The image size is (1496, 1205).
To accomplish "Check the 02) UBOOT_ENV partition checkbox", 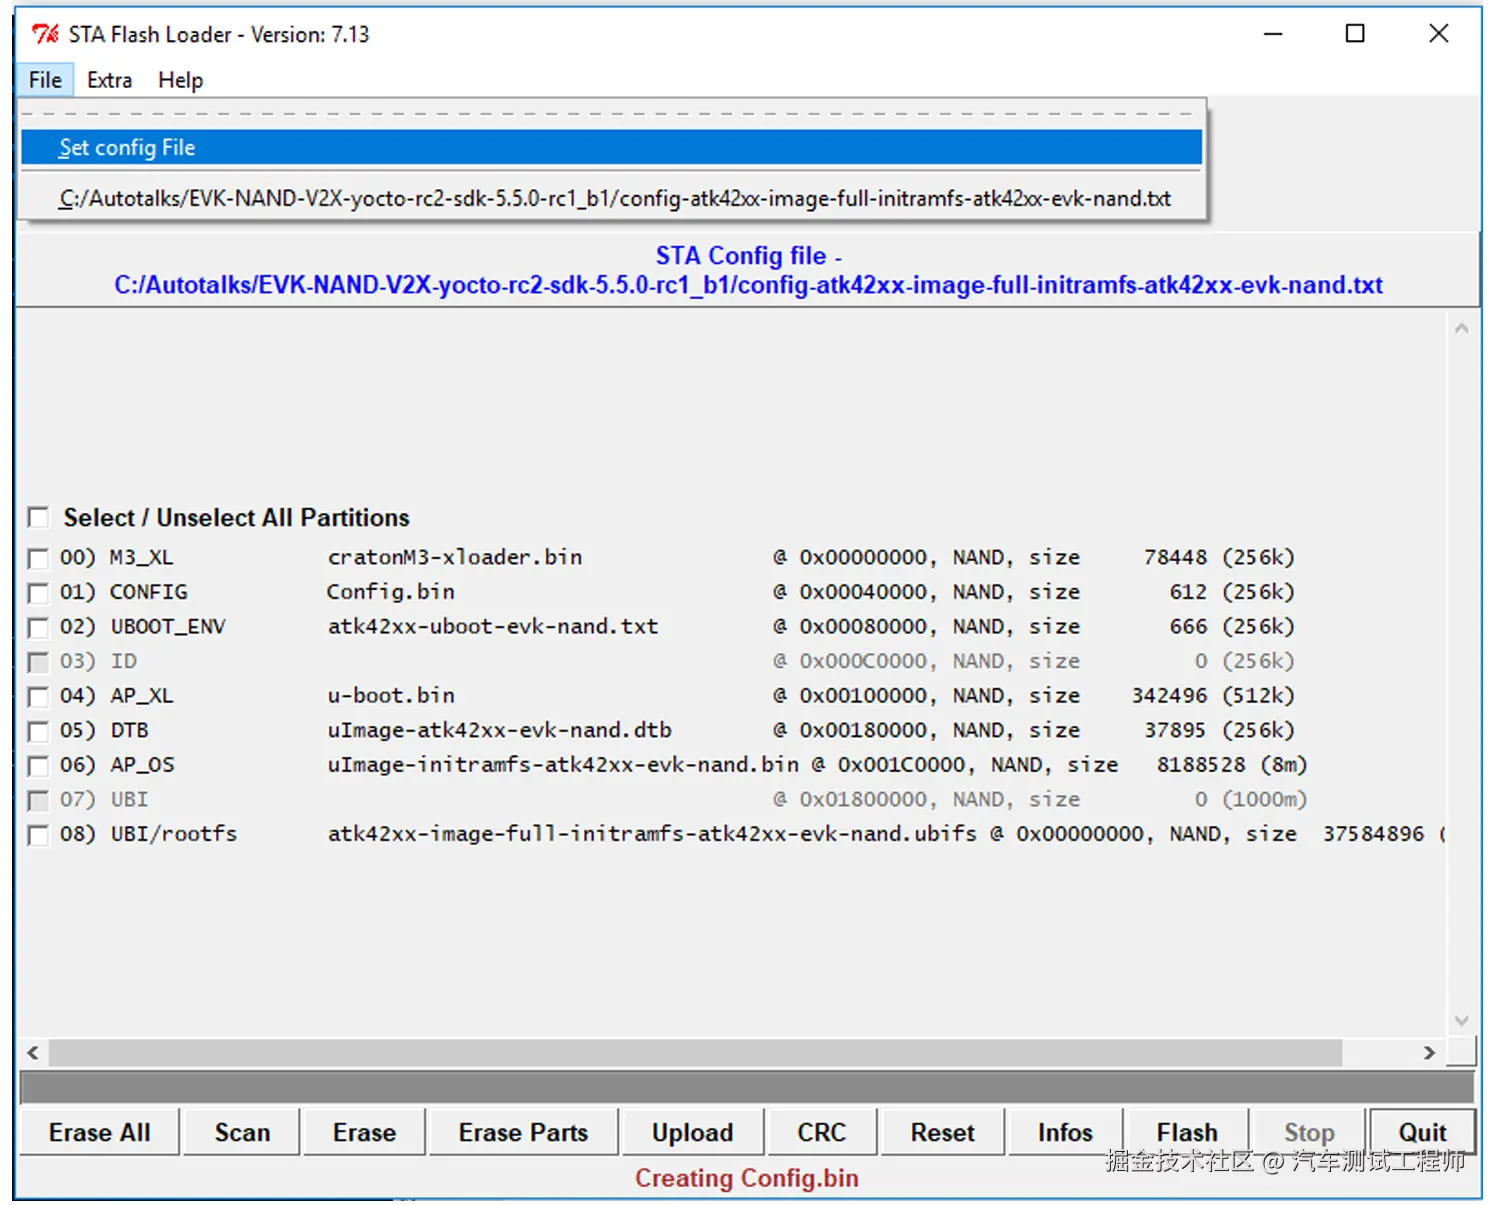I will click(38, 627).
